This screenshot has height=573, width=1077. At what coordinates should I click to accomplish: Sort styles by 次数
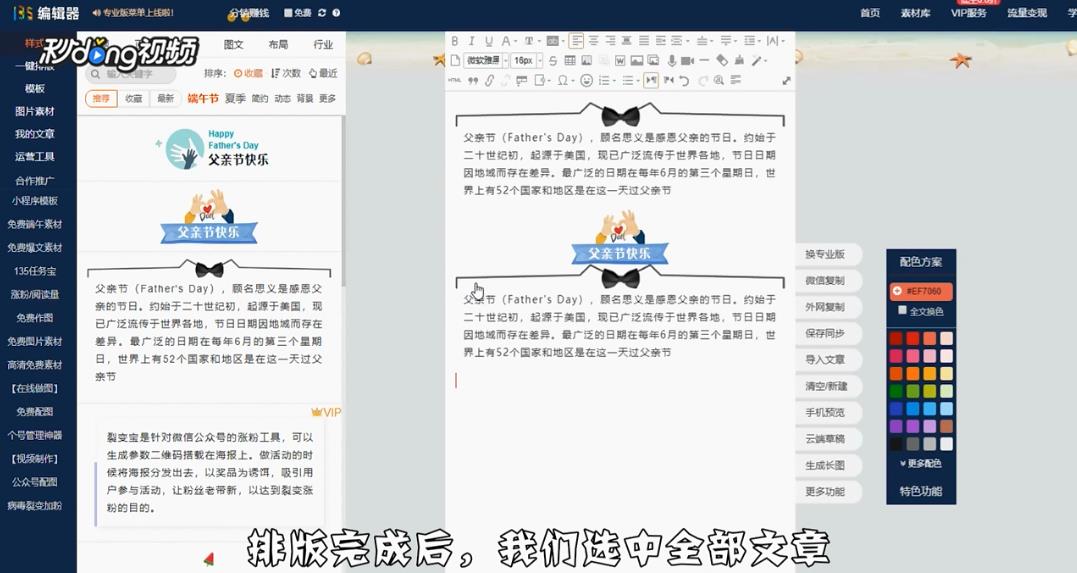[286, 73]
